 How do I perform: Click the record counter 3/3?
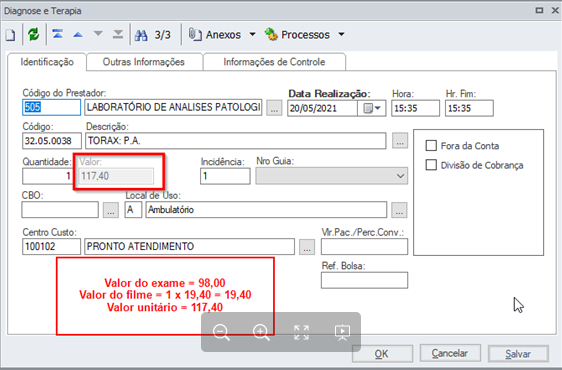pyautogui.click(x=163, y=35)
